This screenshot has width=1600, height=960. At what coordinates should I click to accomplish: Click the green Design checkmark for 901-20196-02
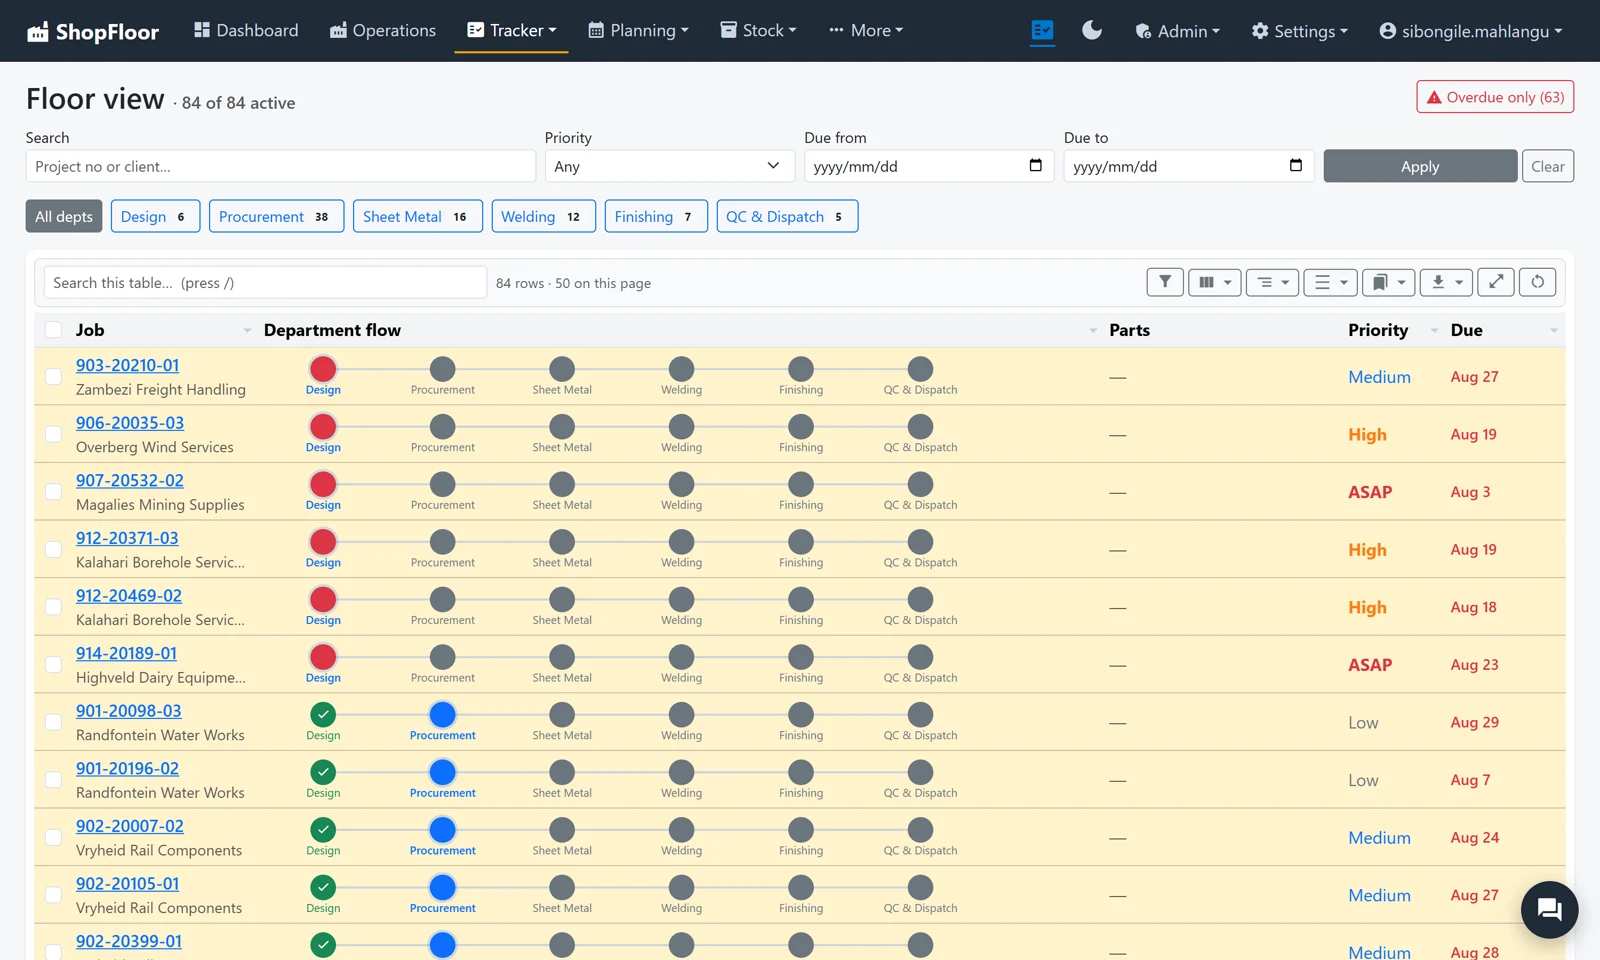(x=323, y=772)
